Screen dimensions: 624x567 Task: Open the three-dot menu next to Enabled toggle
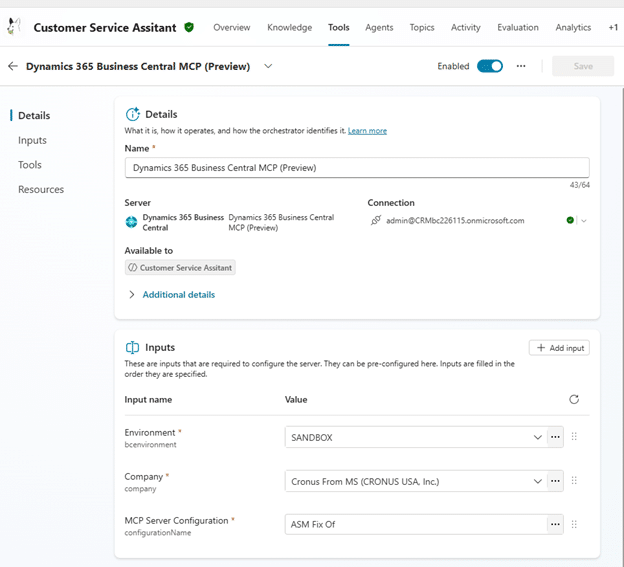[521, 66]
